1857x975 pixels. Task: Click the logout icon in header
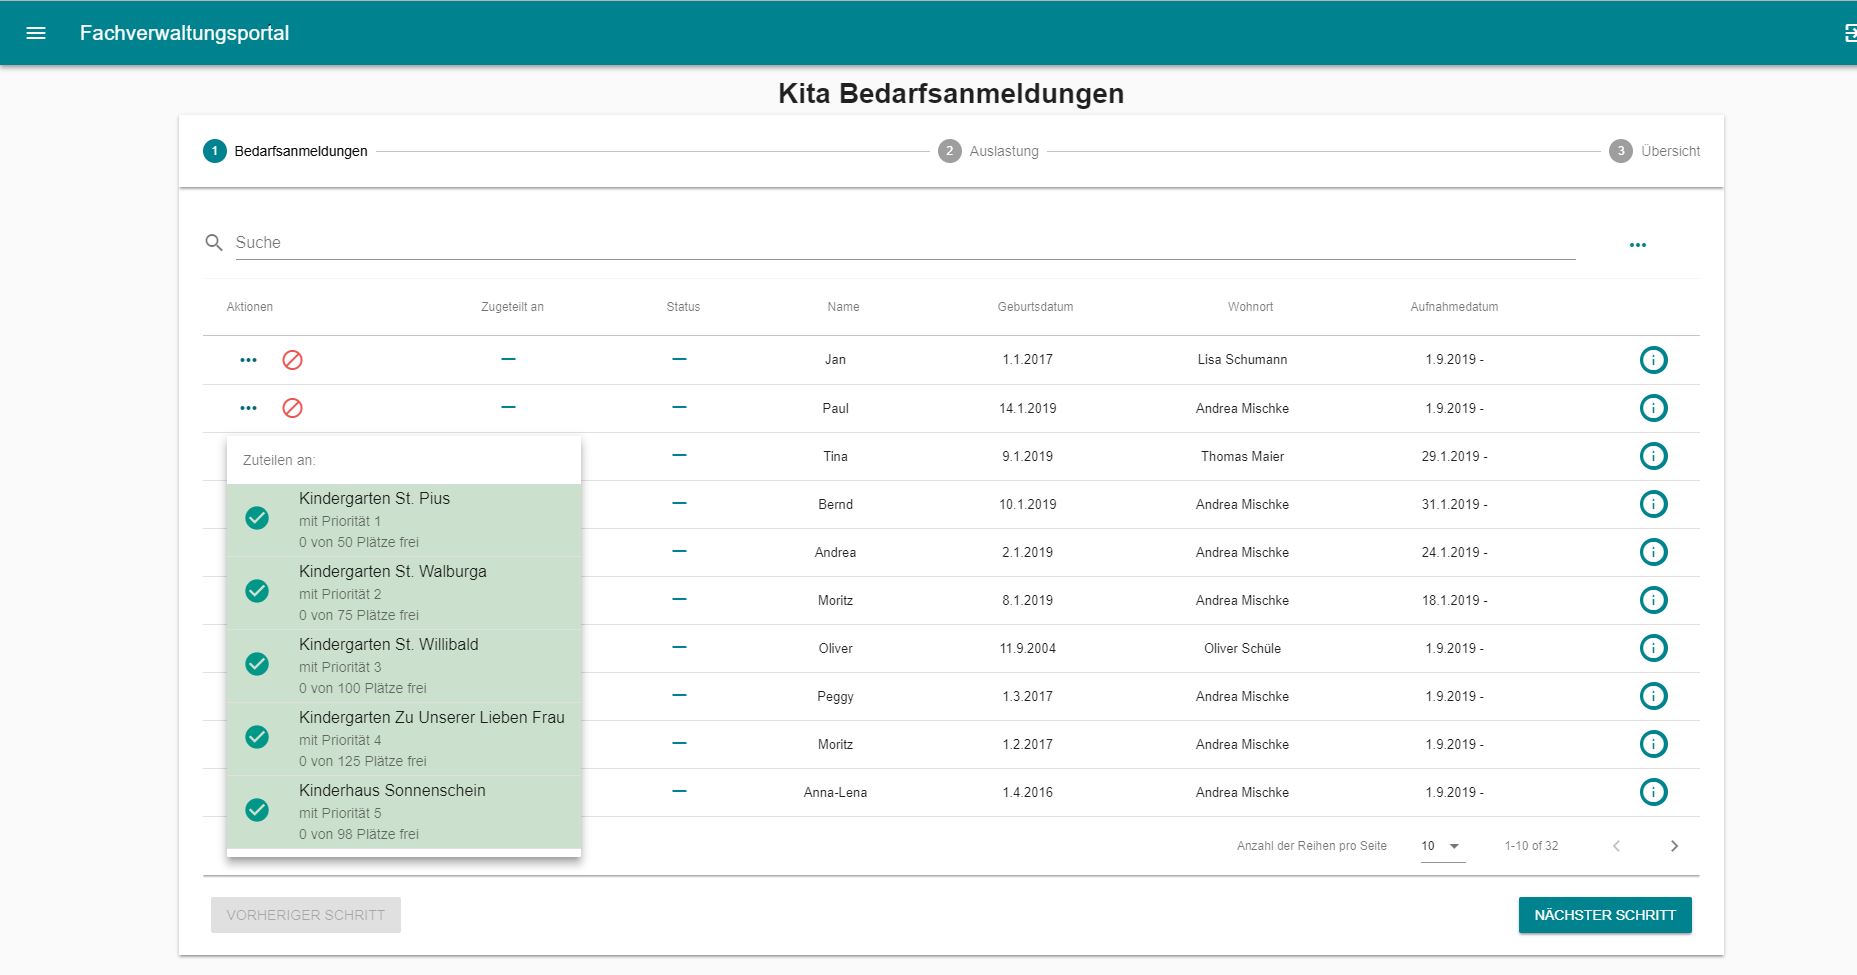(x=1848, y=33)
